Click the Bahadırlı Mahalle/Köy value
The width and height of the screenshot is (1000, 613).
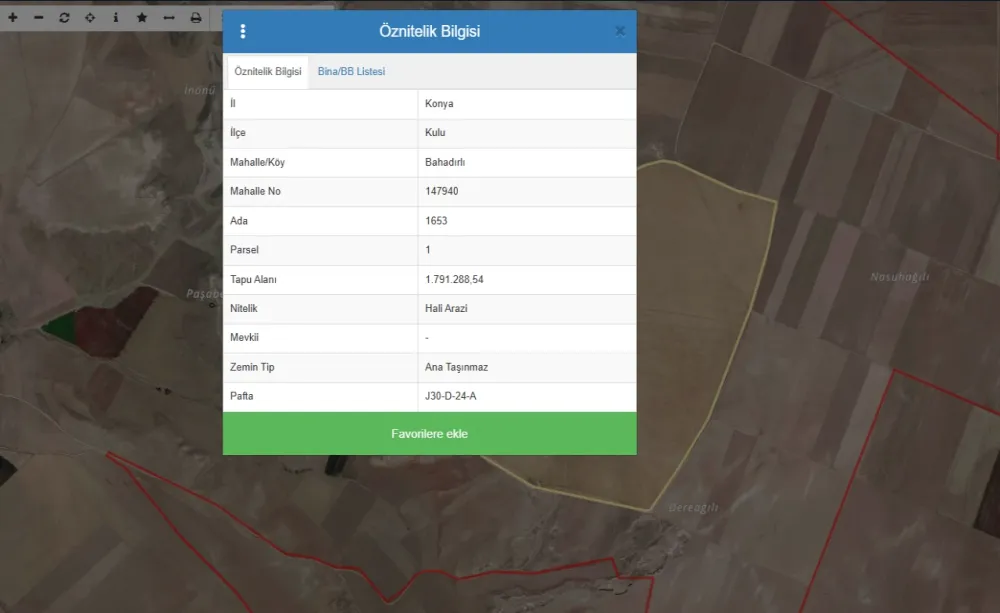[x=445, y=162]
